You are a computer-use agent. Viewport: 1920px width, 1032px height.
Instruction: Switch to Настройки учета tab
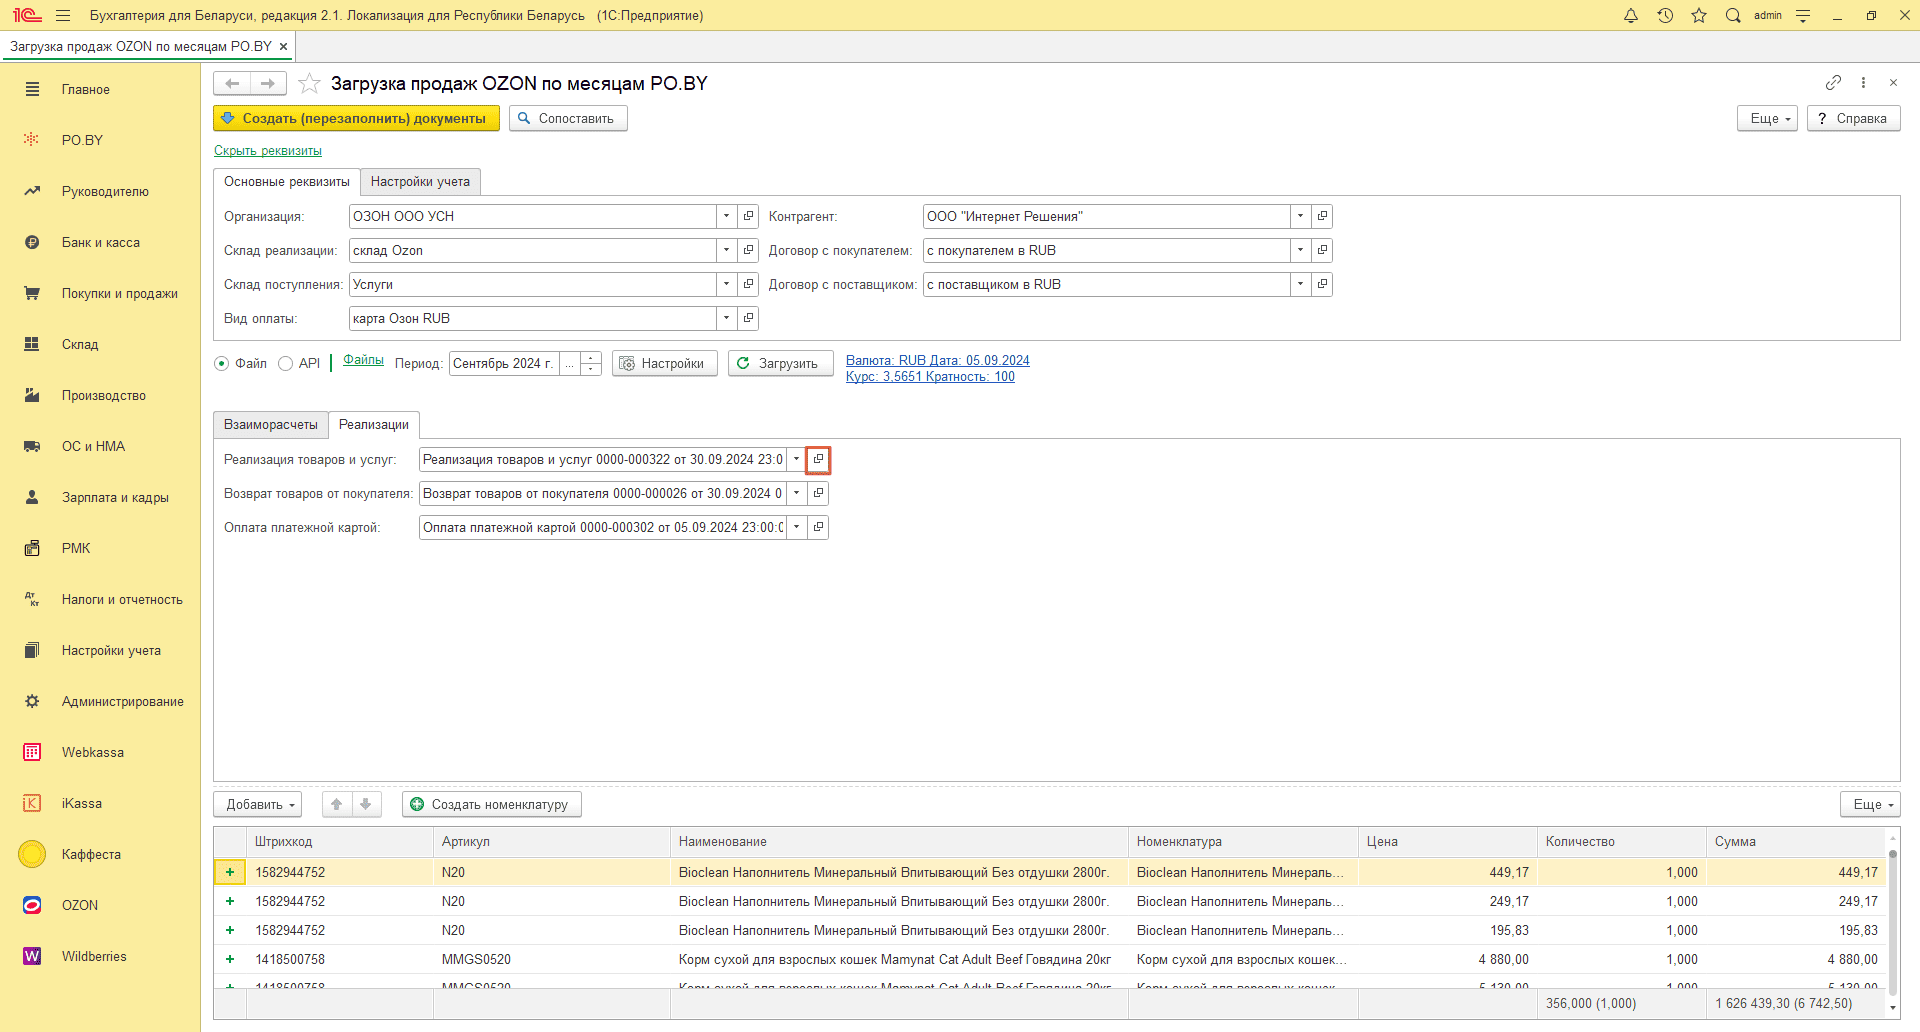click(420, 181)
